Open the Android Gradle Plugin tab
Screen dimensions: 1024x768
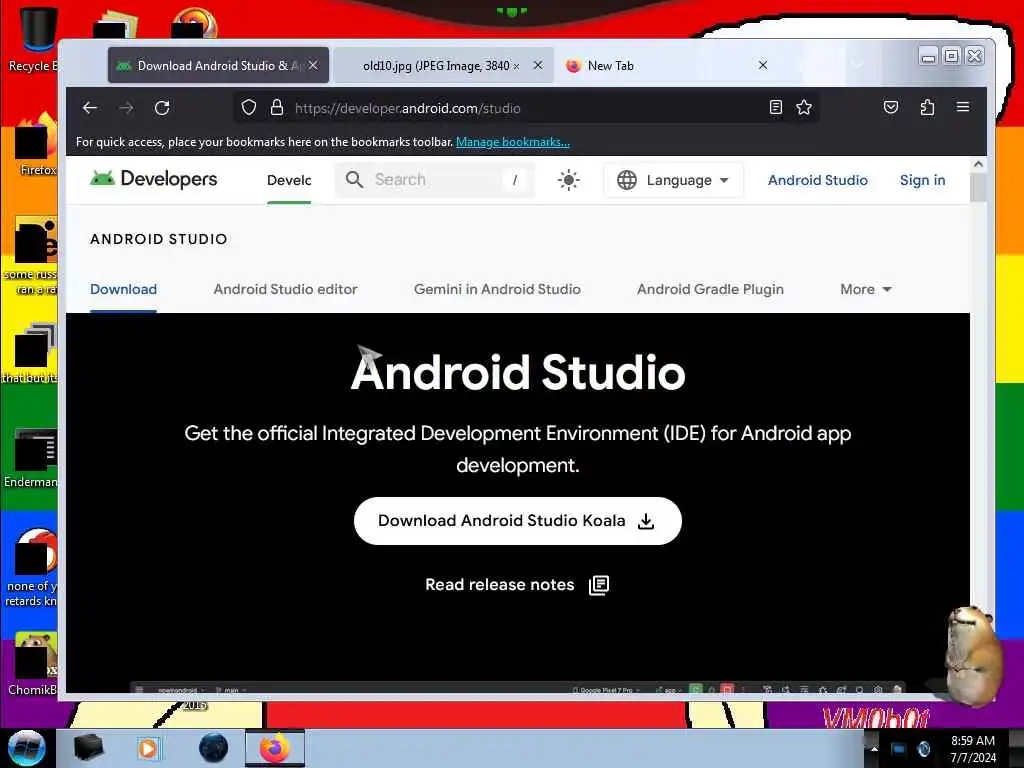(711, 289)
